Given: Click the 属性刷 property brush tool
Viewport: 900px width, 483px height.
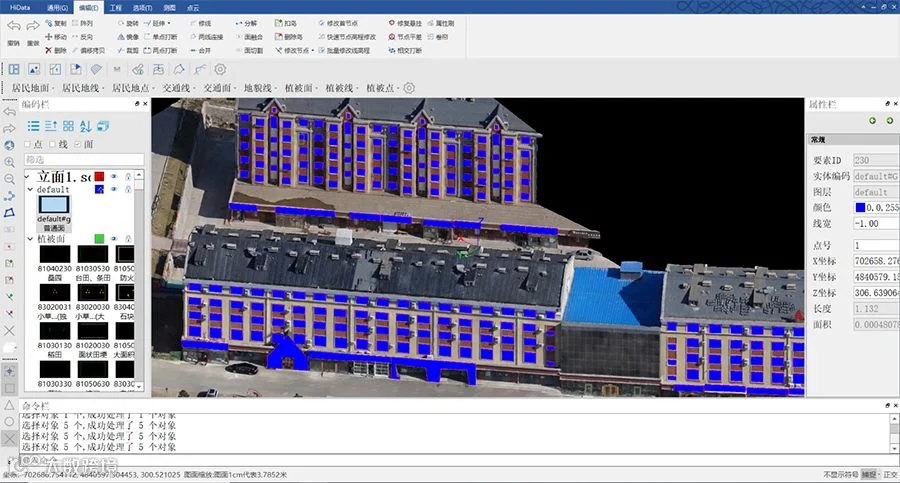Looking at the screenshot, I should click(x=441, y=24).
